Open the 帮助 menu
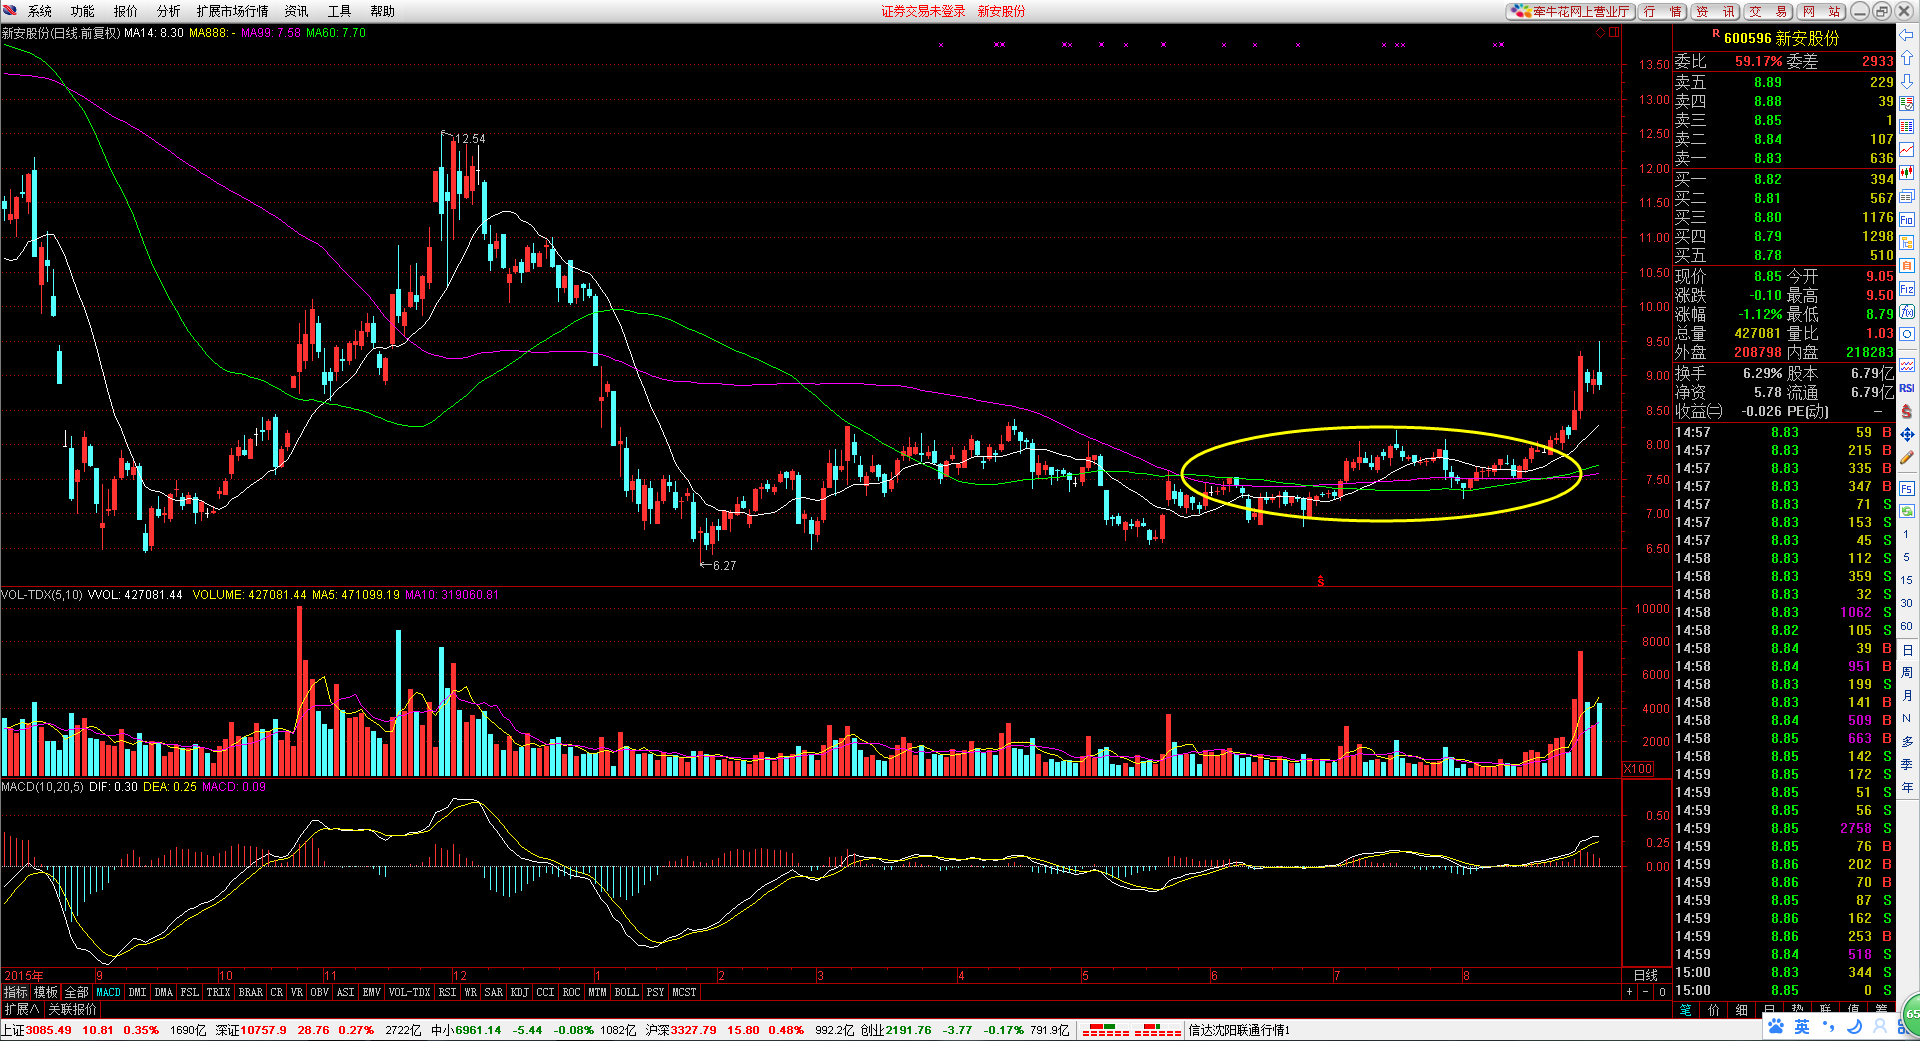Image resolution: width=1920 pixels, height=1041 pixels. (x=383, y=11)
